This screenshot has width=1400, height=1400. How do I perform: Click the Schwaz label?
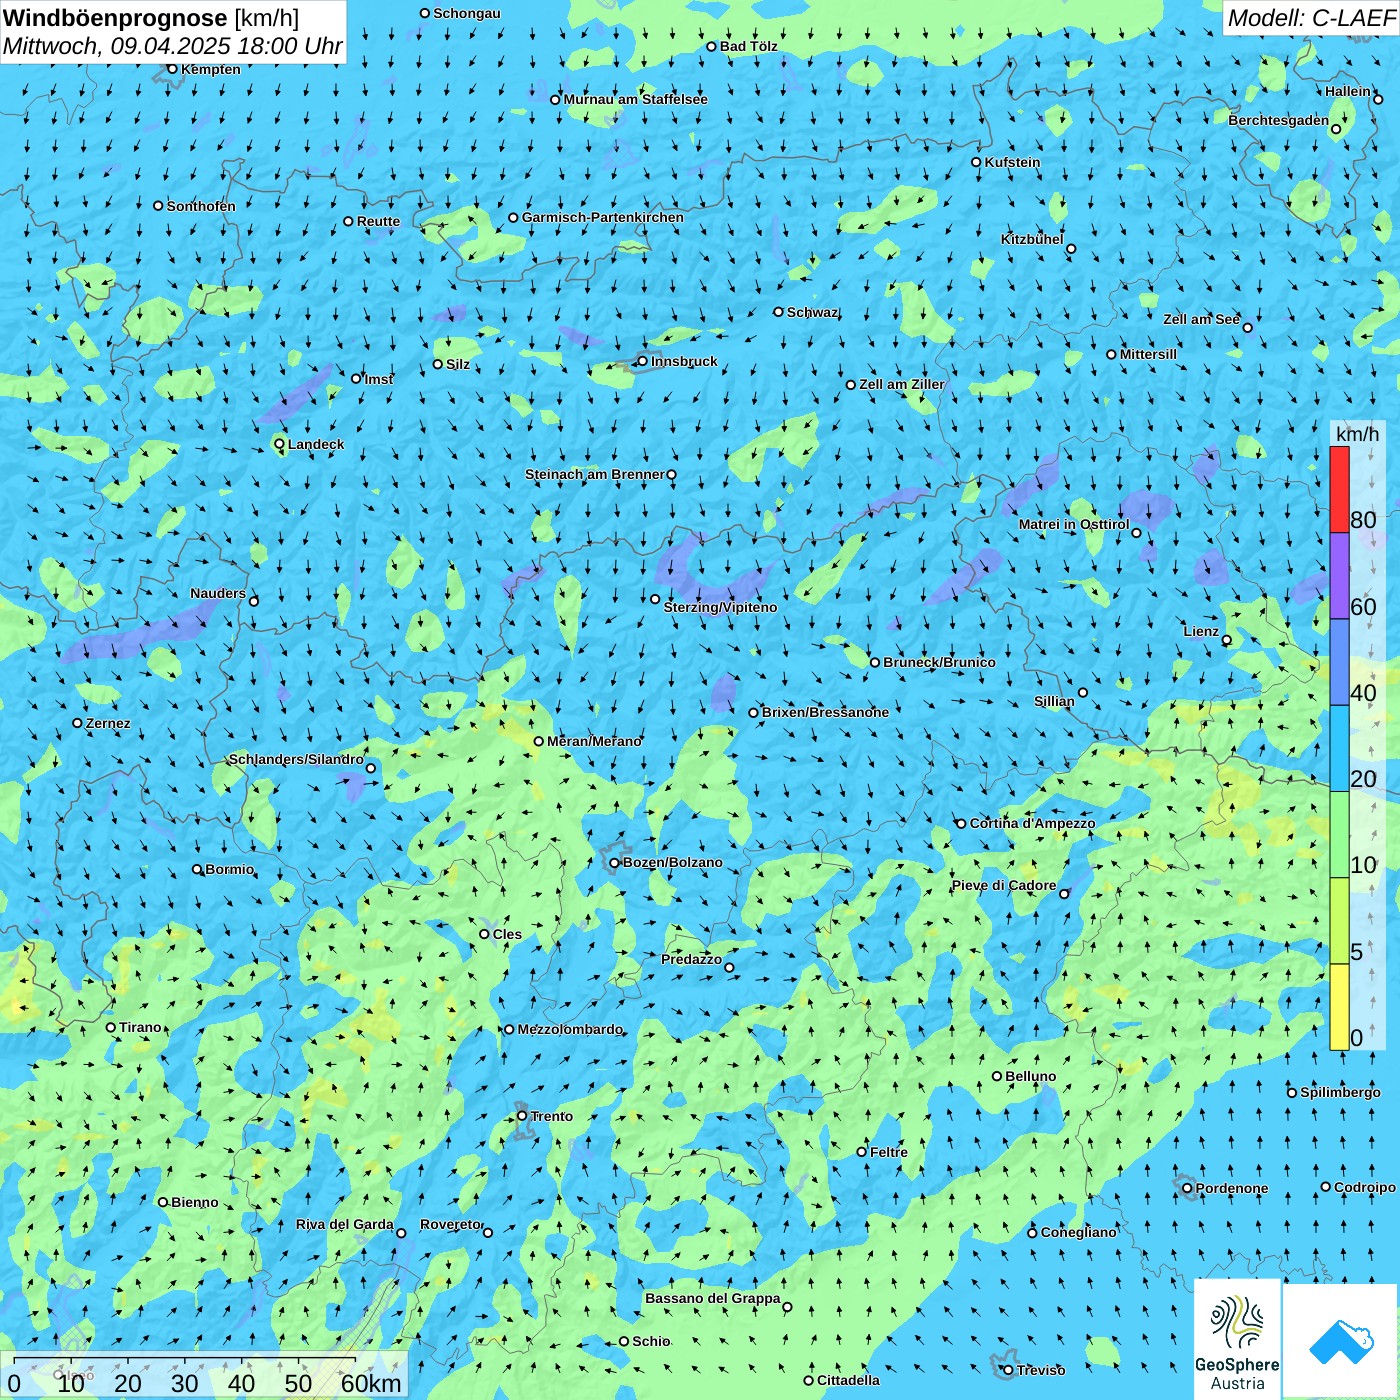click(x=812, y=312)
